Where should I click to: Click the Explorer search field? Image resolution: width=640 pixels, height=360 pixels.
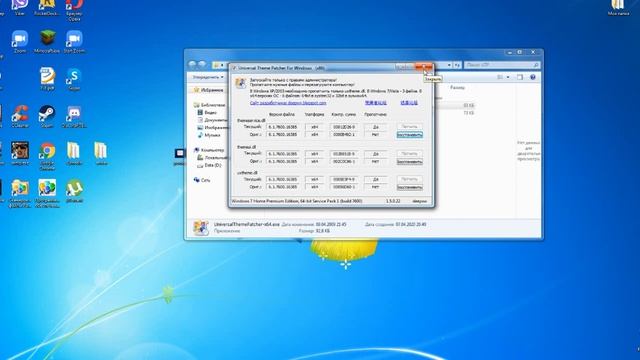pyautogui.click(x=502, y=65)
